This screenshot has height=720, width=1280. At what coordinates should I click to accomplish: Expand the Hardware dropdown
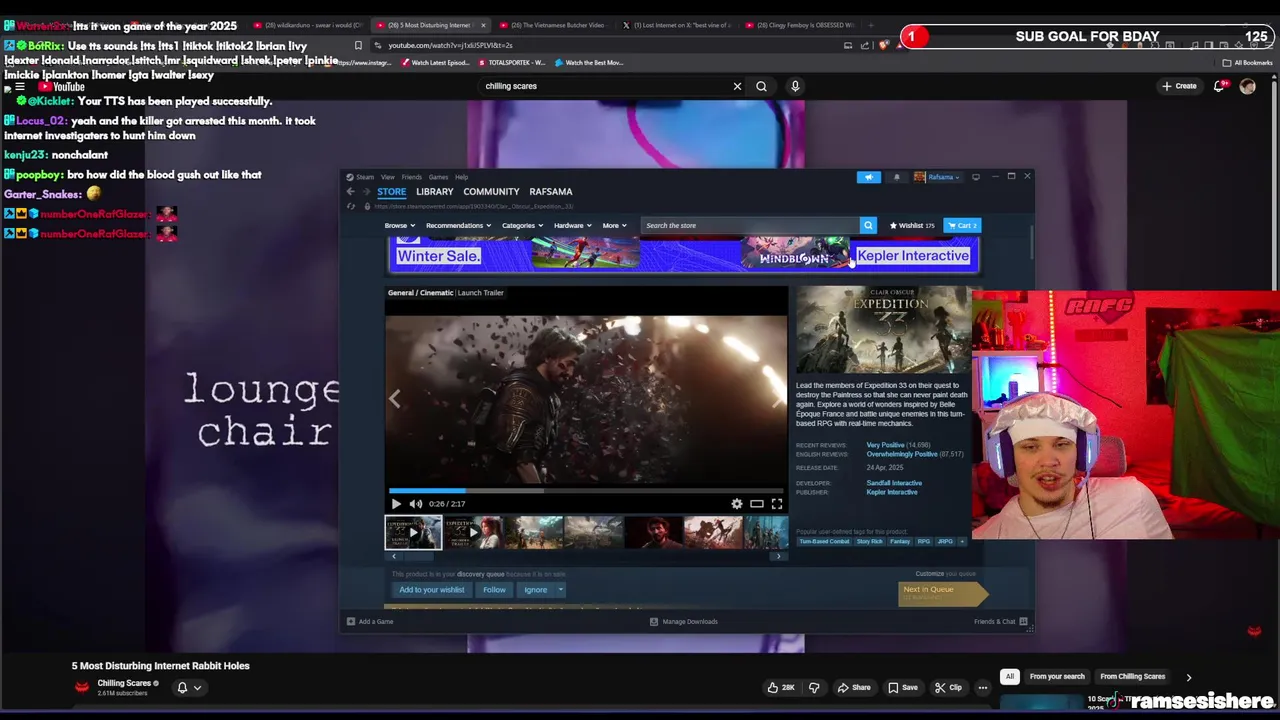(x=573, y=225)
